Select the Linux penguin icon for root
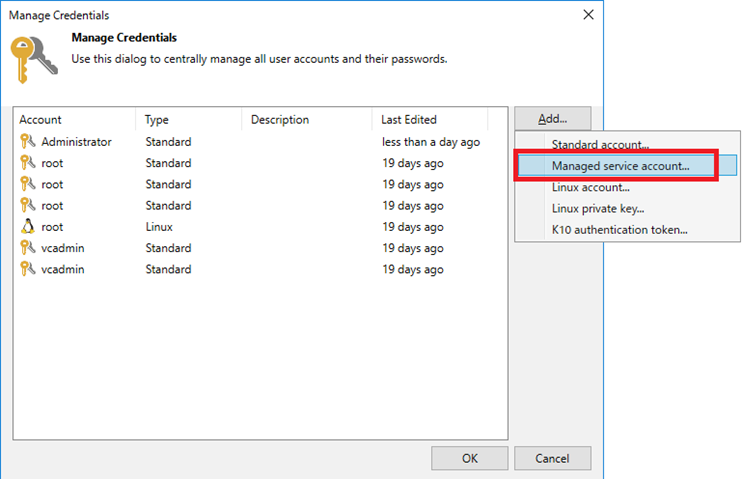 pos(27,226)
